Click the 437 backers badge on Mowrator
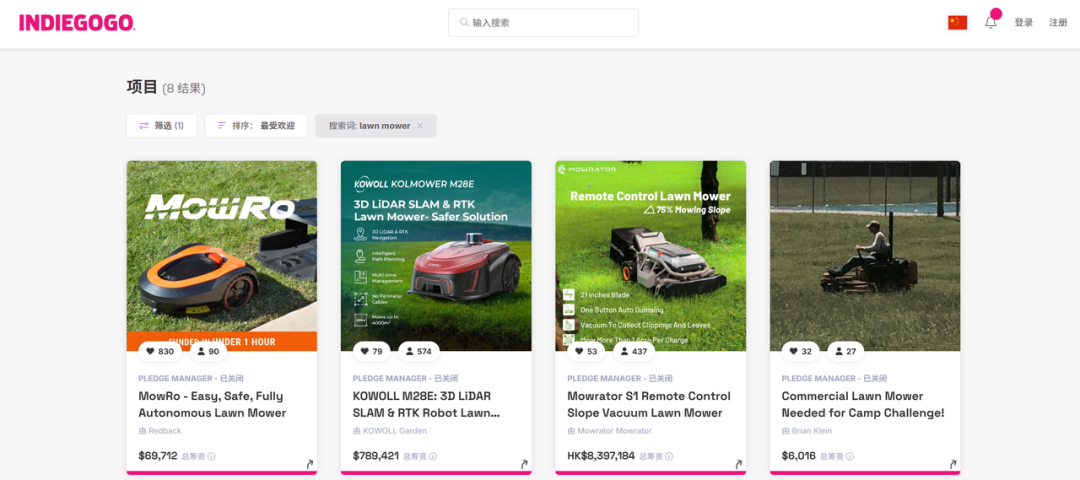The image size is (1080, 480). click(x=634, y=351)
